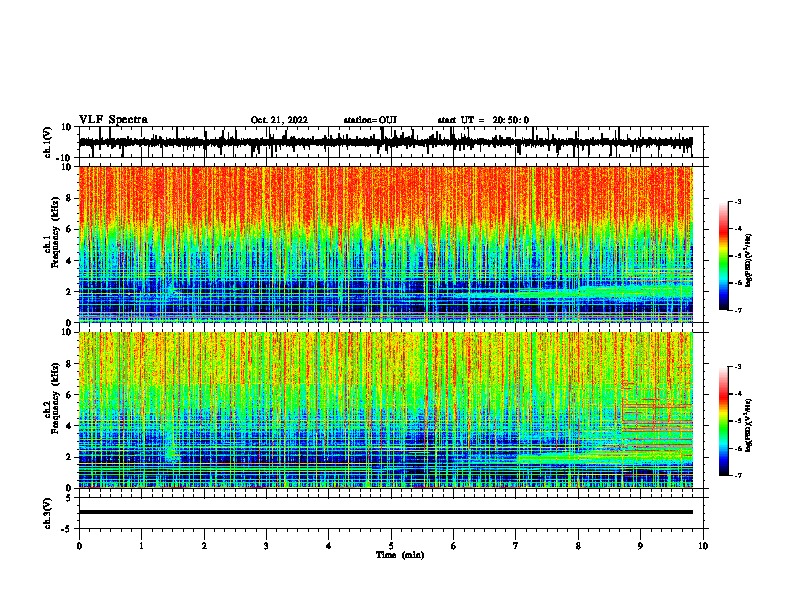Click the ch.1 Frequency (kHz) axis label
This screenshot has height=612, width=792.
52,230
